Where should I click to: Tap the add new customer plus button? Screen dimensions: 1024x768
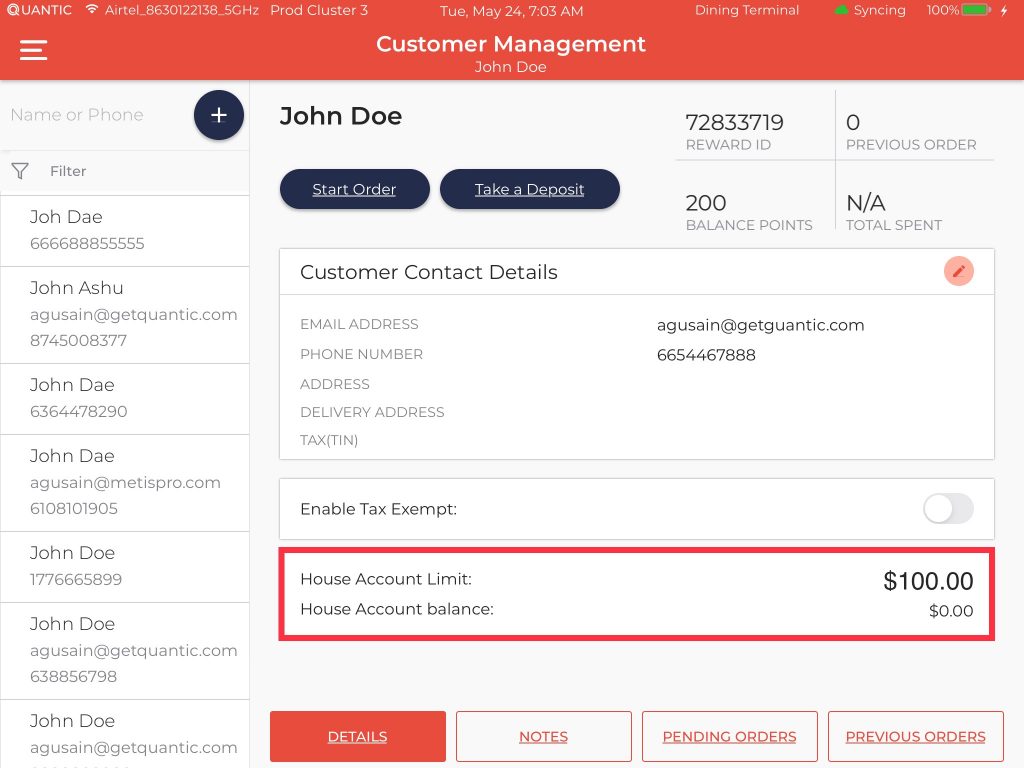tap(219, 115)
